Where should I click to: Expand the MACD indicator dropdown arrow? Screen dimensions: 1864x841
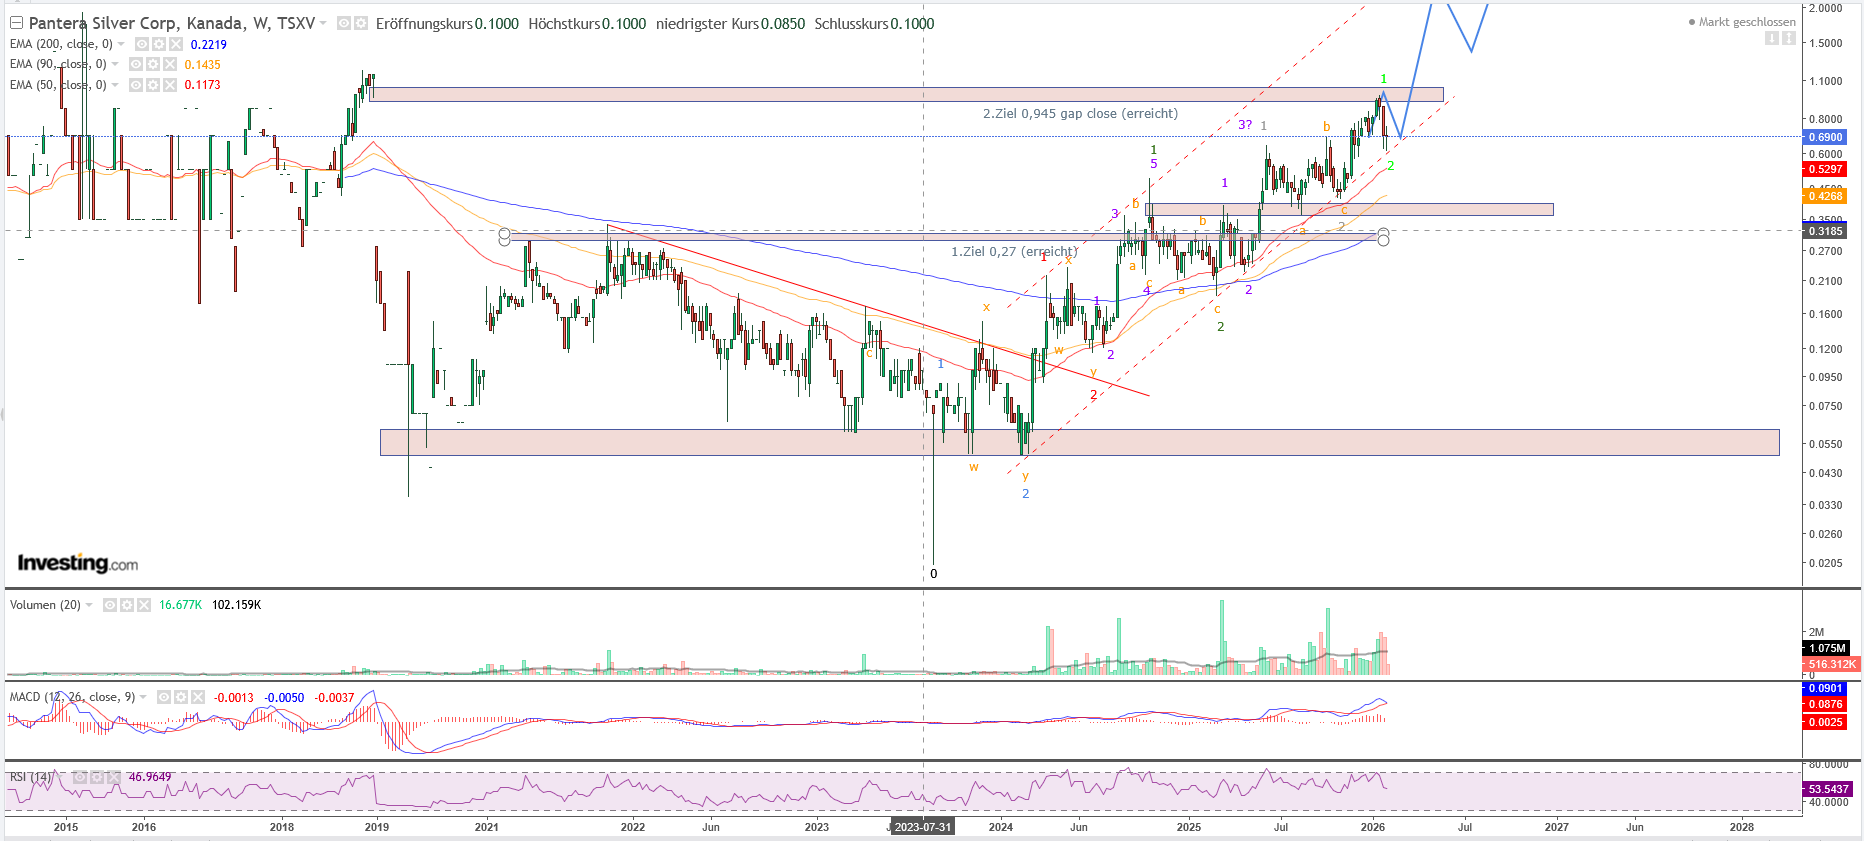[x=143, y=697]
